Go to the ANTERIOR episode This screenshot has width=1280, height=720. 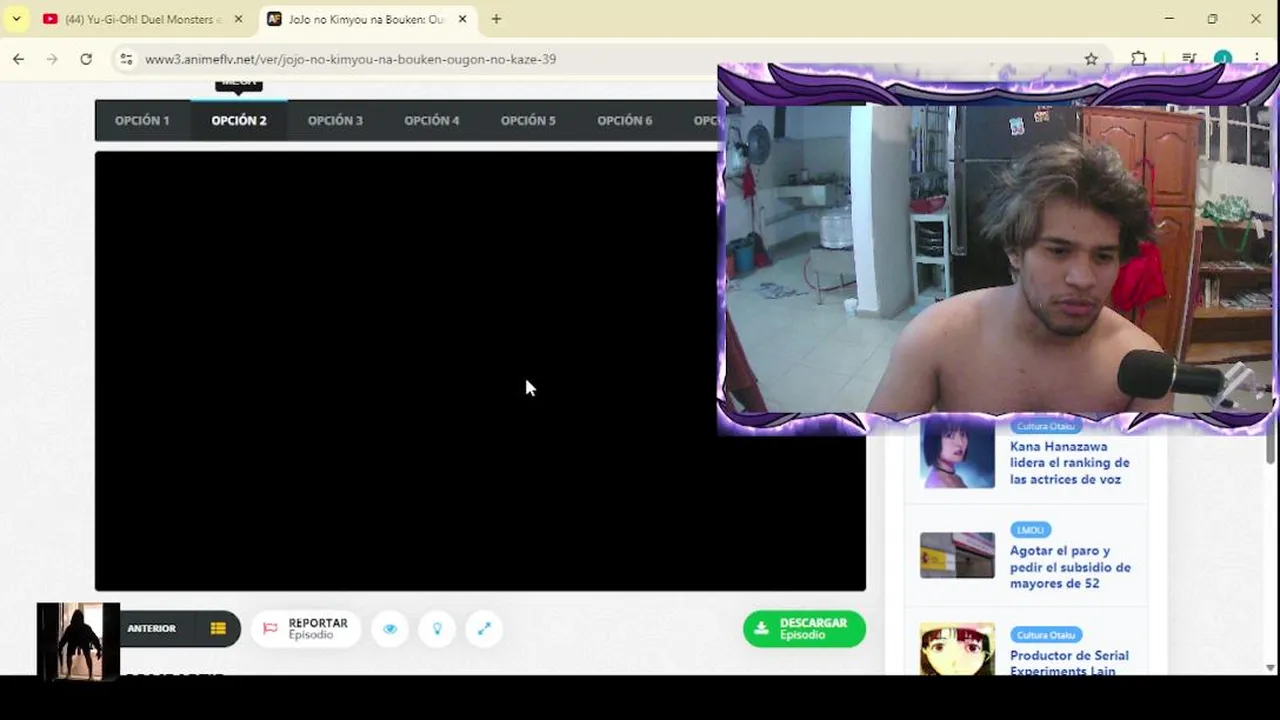click(152, 629)
